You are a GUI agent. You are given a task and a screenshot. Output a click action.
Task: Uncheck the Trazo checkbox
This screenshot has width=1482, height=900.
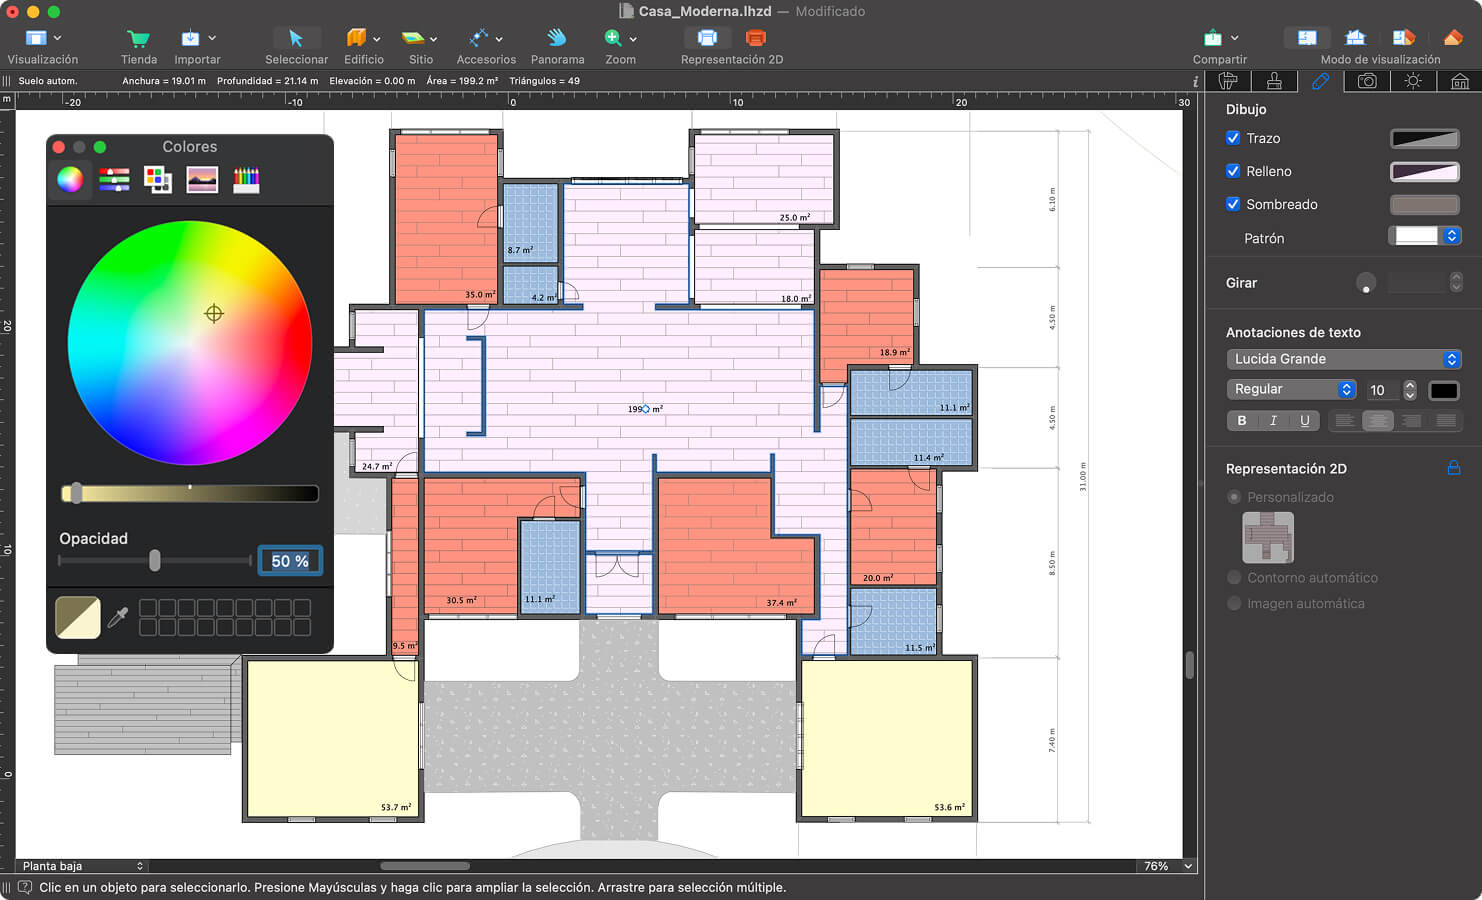coord(1233,138)
